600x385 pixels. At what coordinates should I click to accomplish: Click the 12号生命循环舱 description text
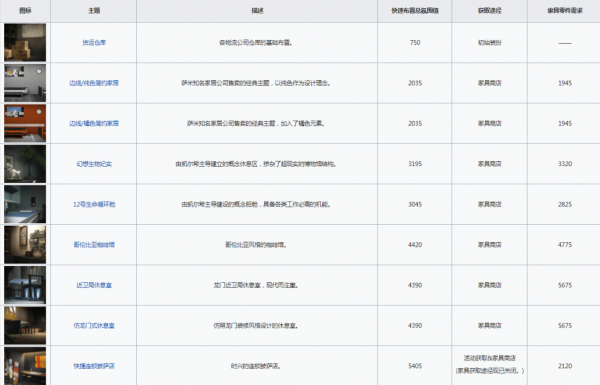pos(256,204)
